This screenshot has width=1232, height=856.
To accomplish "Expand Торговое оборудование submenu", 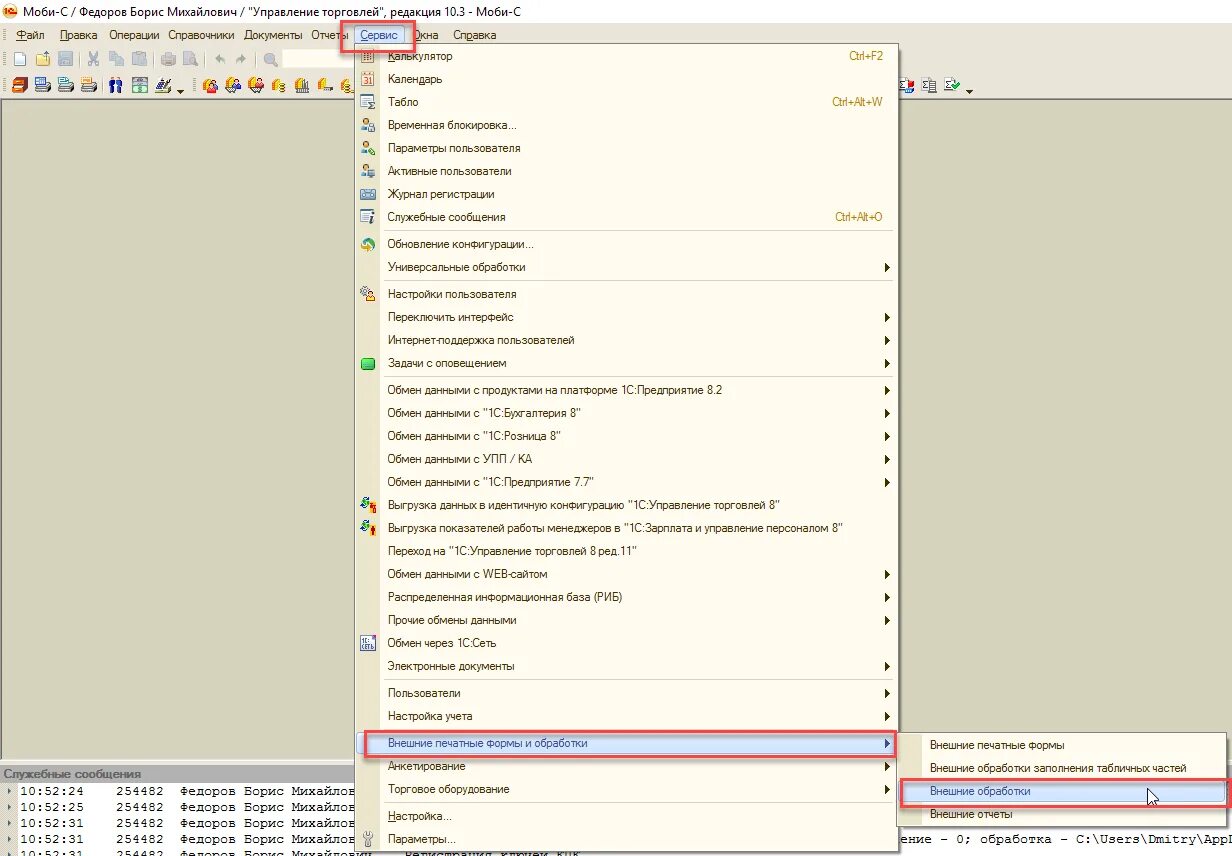I will point(628,789).
